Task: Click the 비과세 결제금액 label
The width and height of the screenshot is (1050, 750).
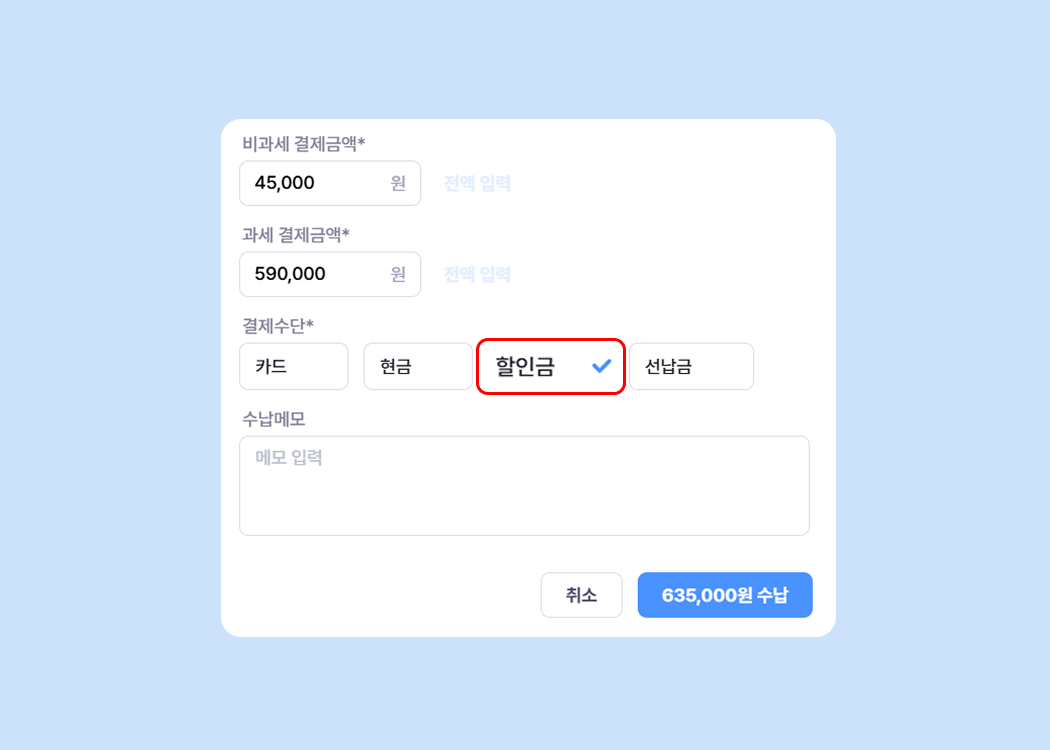Action: point(303,143)
